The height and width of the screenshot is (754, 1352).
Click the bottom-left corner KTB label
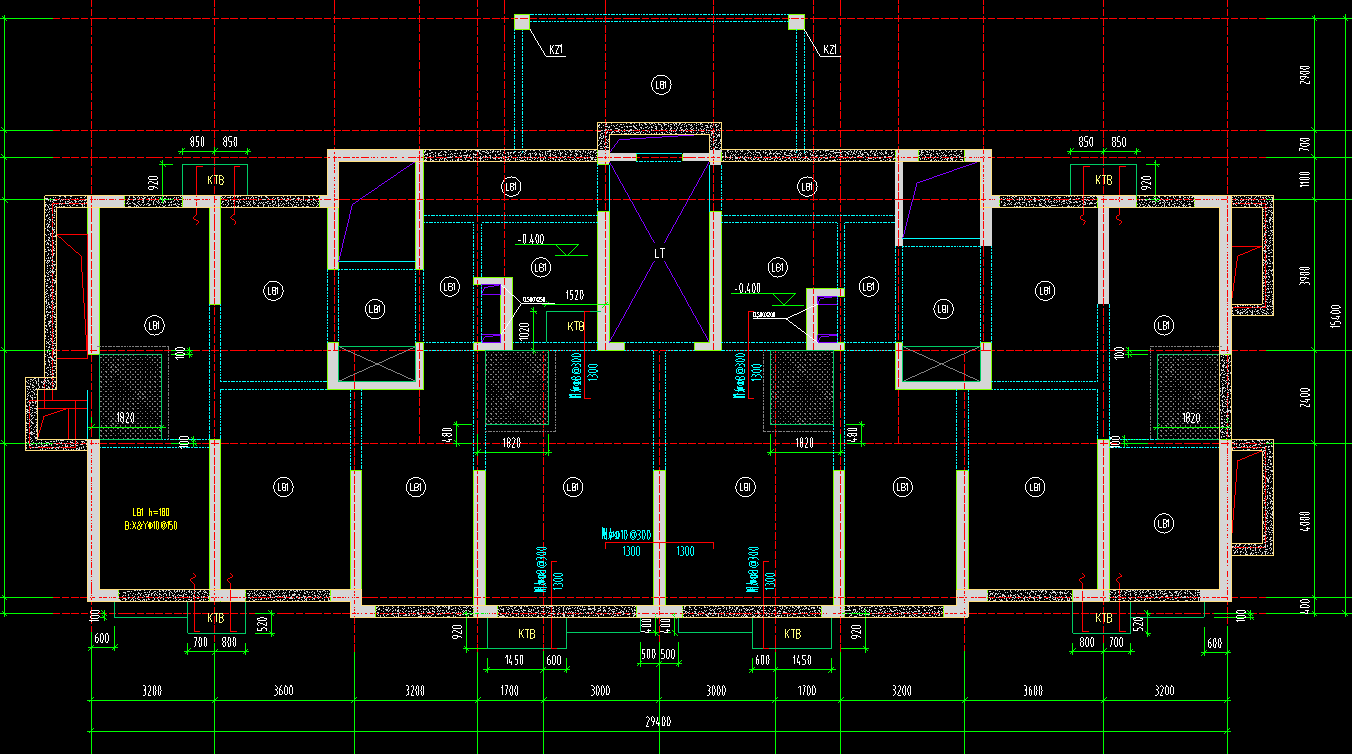(x=215, y=619)
